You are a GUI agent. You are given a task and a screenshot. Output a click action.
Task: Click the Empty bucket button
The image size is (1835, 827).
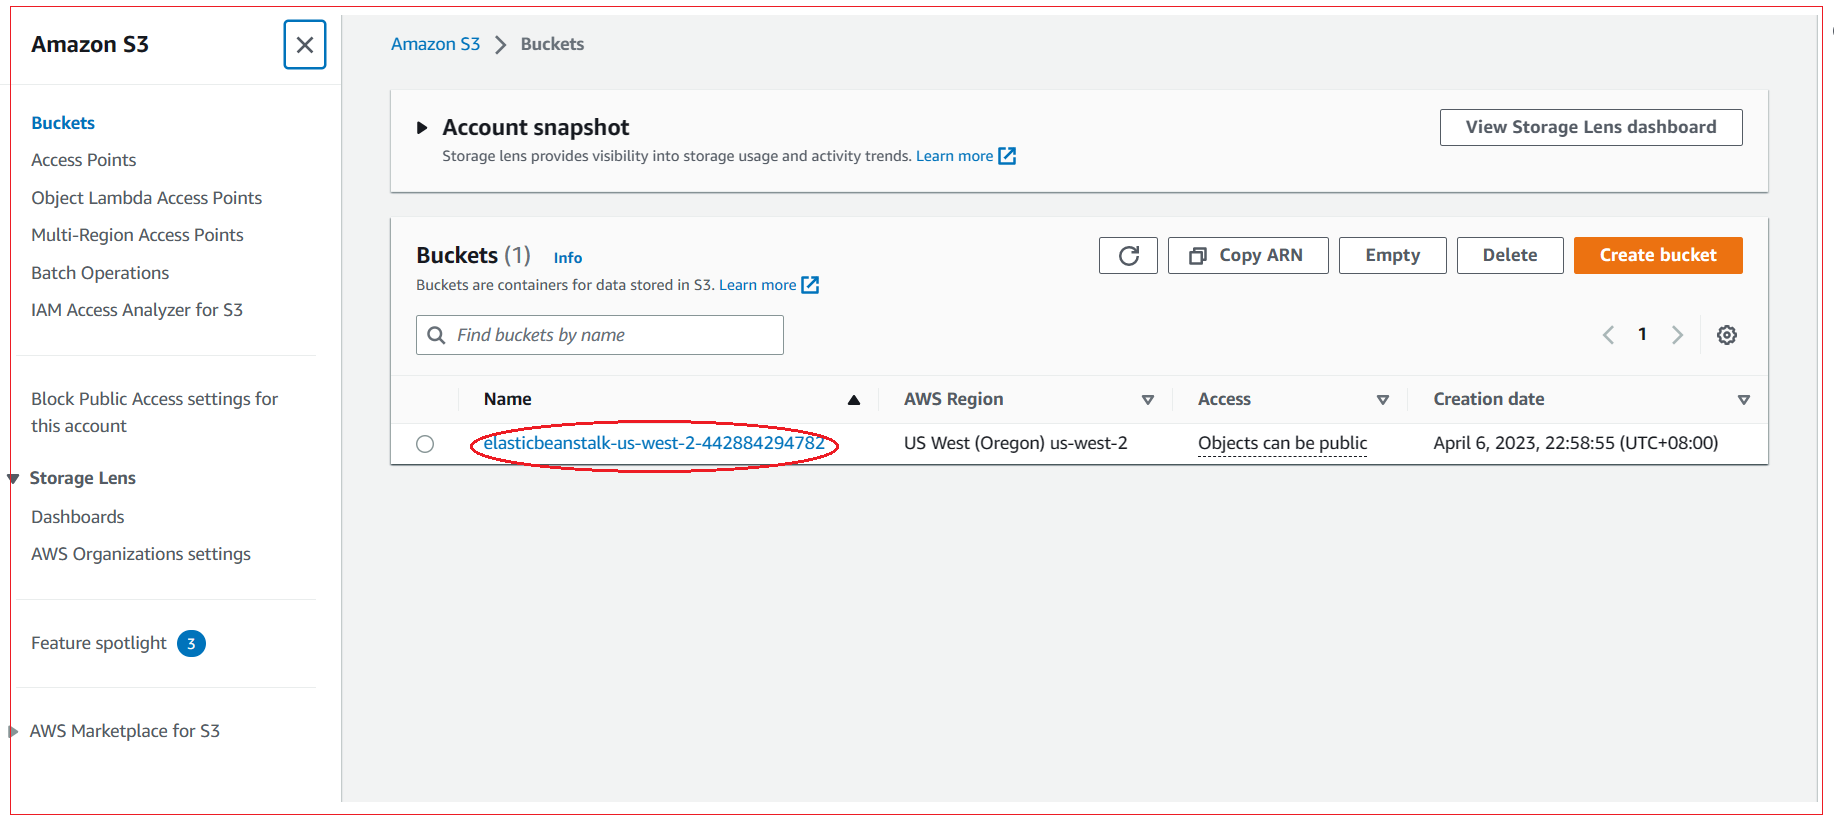pos(1393,255)
